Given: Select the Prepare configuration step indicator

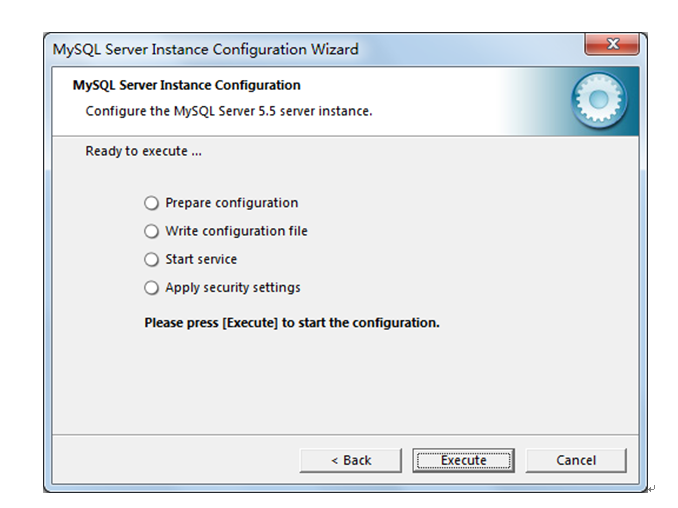Looking at the screenshot, I should [151, 203].
